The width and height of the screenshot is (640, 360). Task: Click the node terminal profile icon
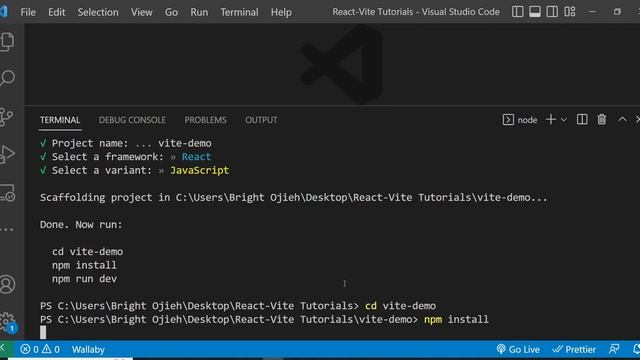tap(508, 120)
